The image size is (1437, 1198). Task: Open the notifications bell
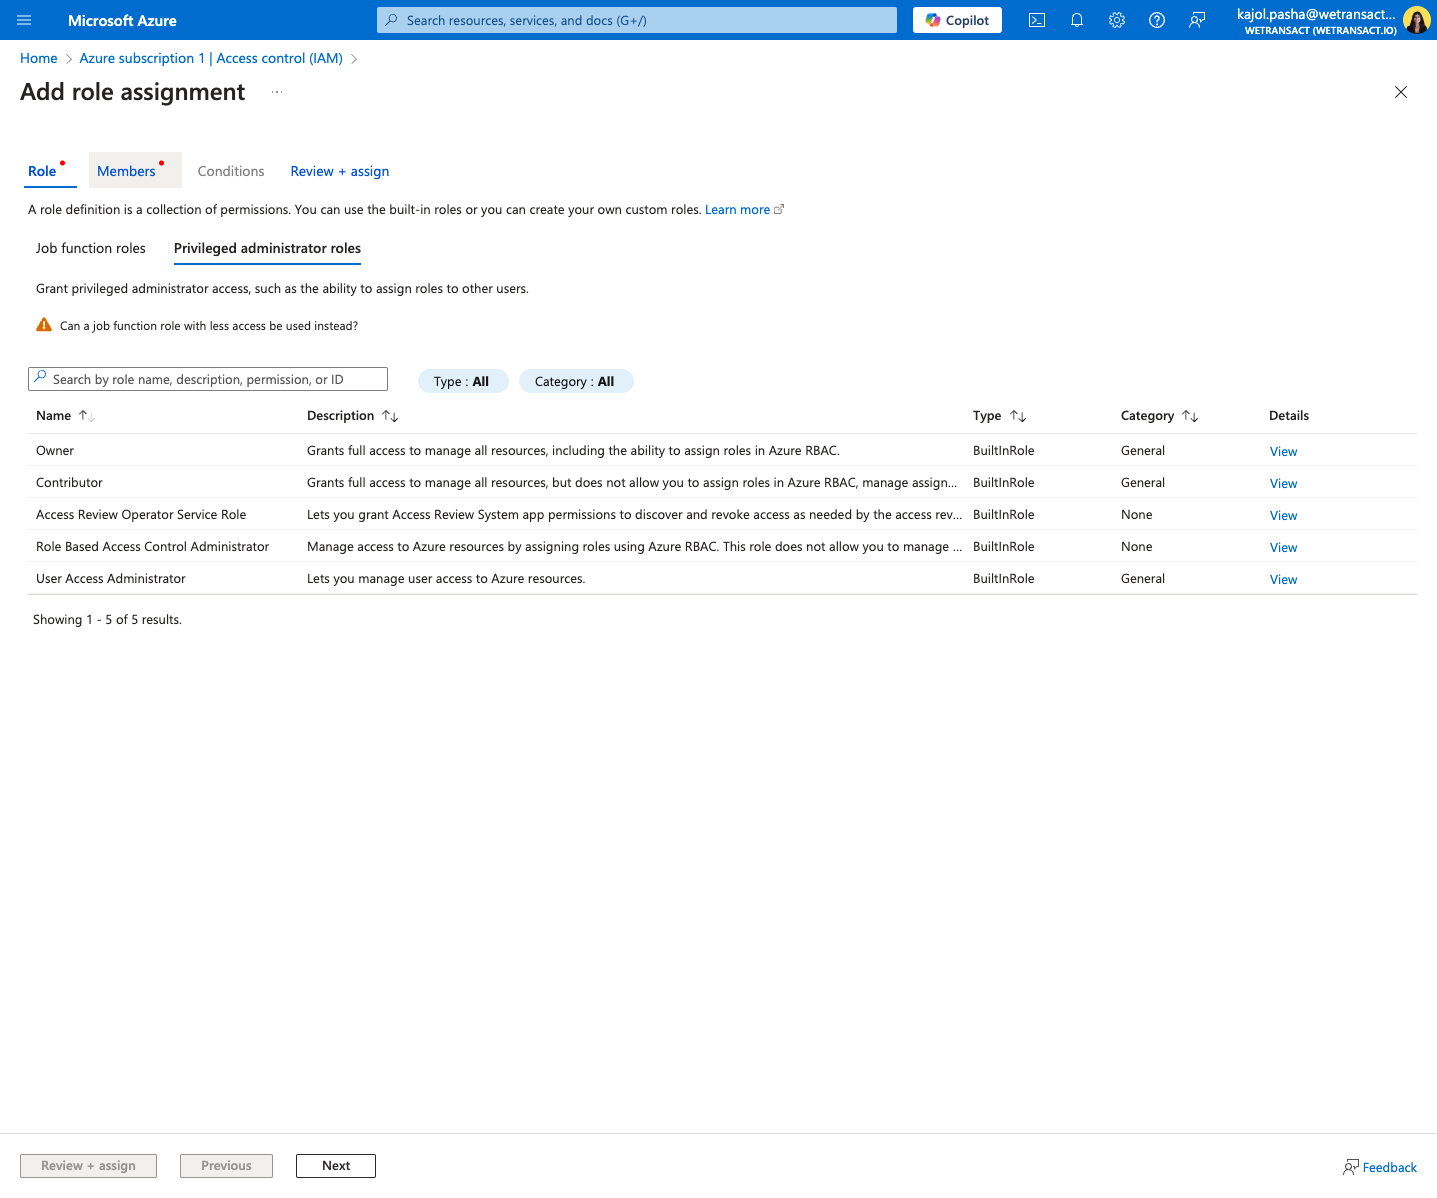[x=1077, y=20]
